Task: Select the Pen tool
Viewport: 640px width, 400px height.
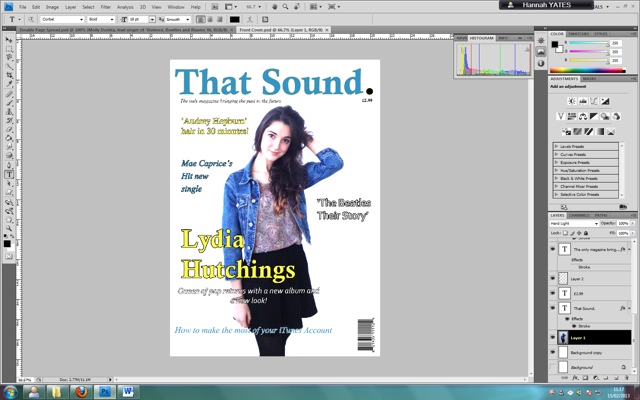Action: (9, 166)
